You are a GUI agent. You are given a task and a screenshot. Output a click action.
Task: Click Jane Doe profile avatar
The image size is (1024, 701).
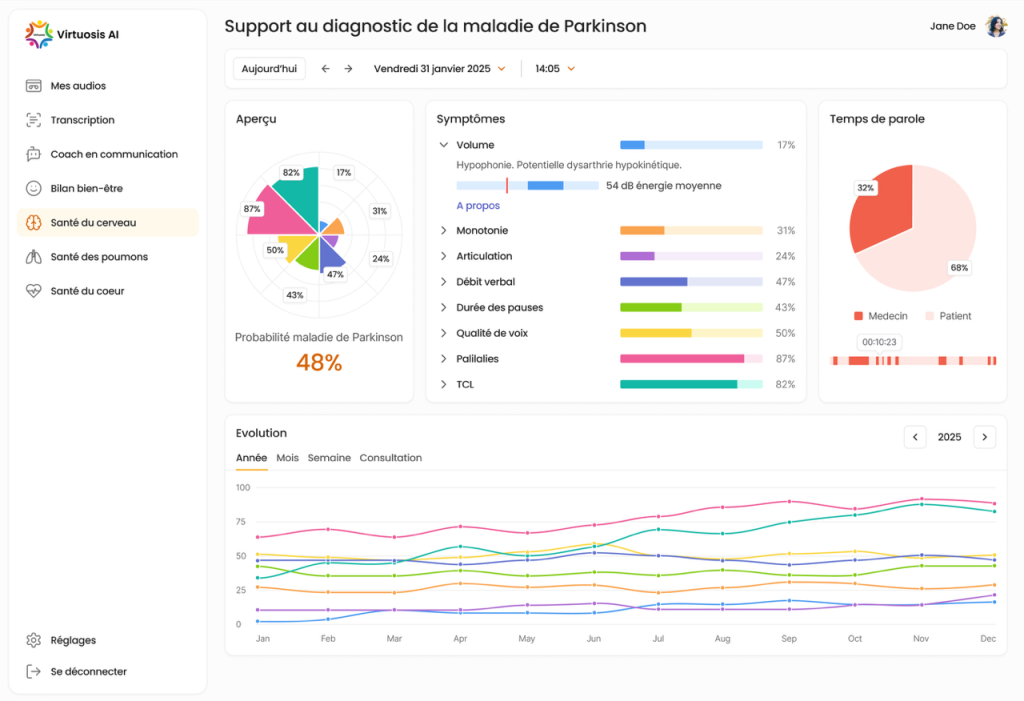pos(996,27)
